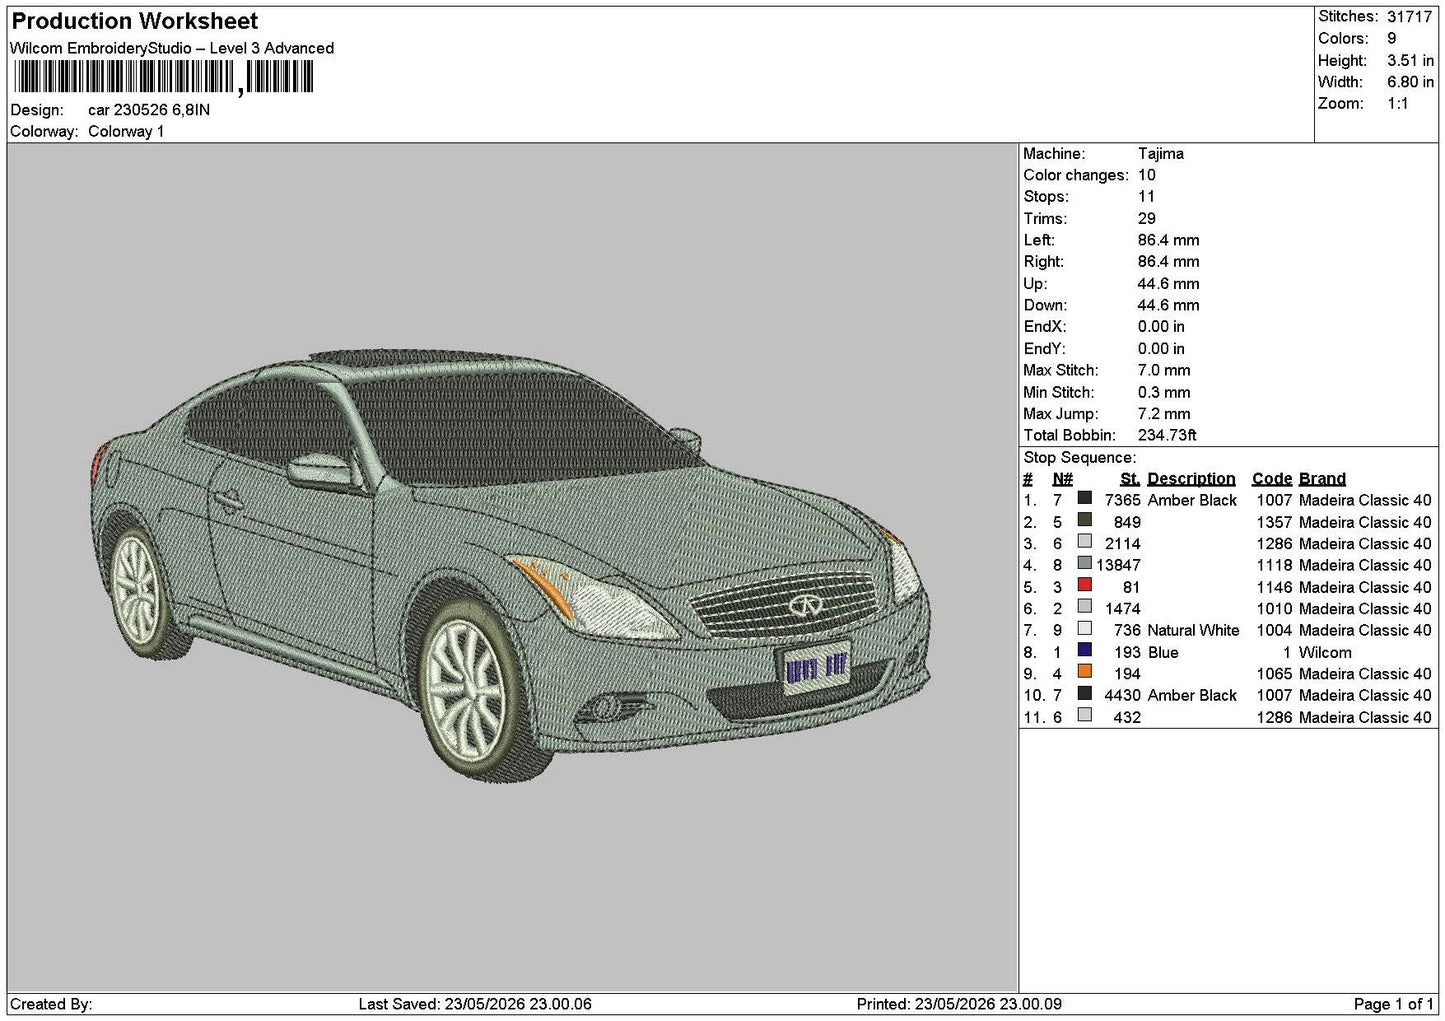Click stitch count '4430' in stop row 10
This screenshot has width=1445, height=1021.
click(x=1122, y=696)
